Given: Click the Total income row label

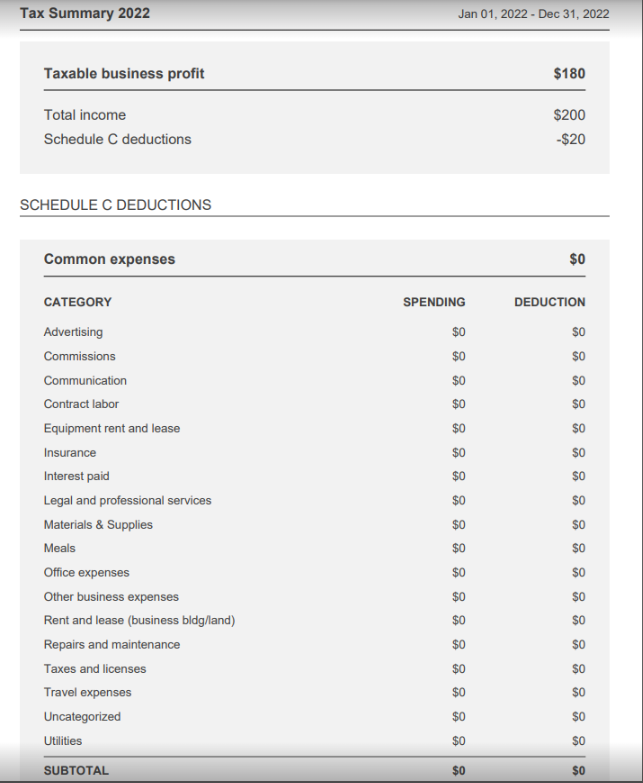Looking at the screenshot, I should point(85,115).
